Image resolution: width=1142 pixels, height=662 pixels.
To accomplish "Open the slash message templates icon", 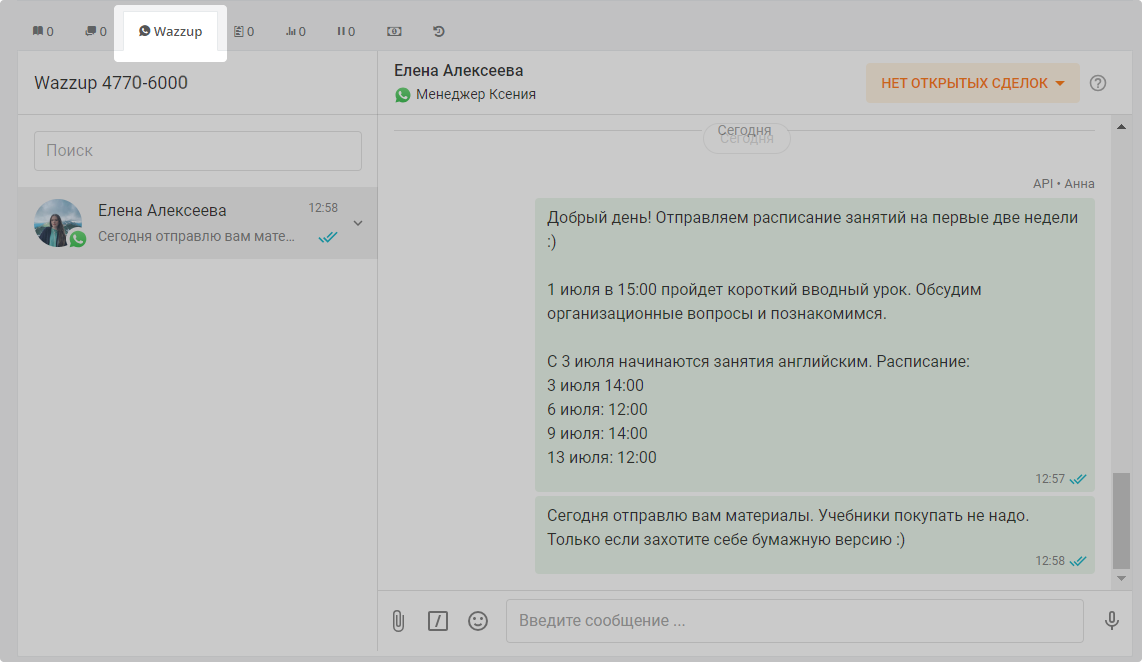I will tap(438, 621).
